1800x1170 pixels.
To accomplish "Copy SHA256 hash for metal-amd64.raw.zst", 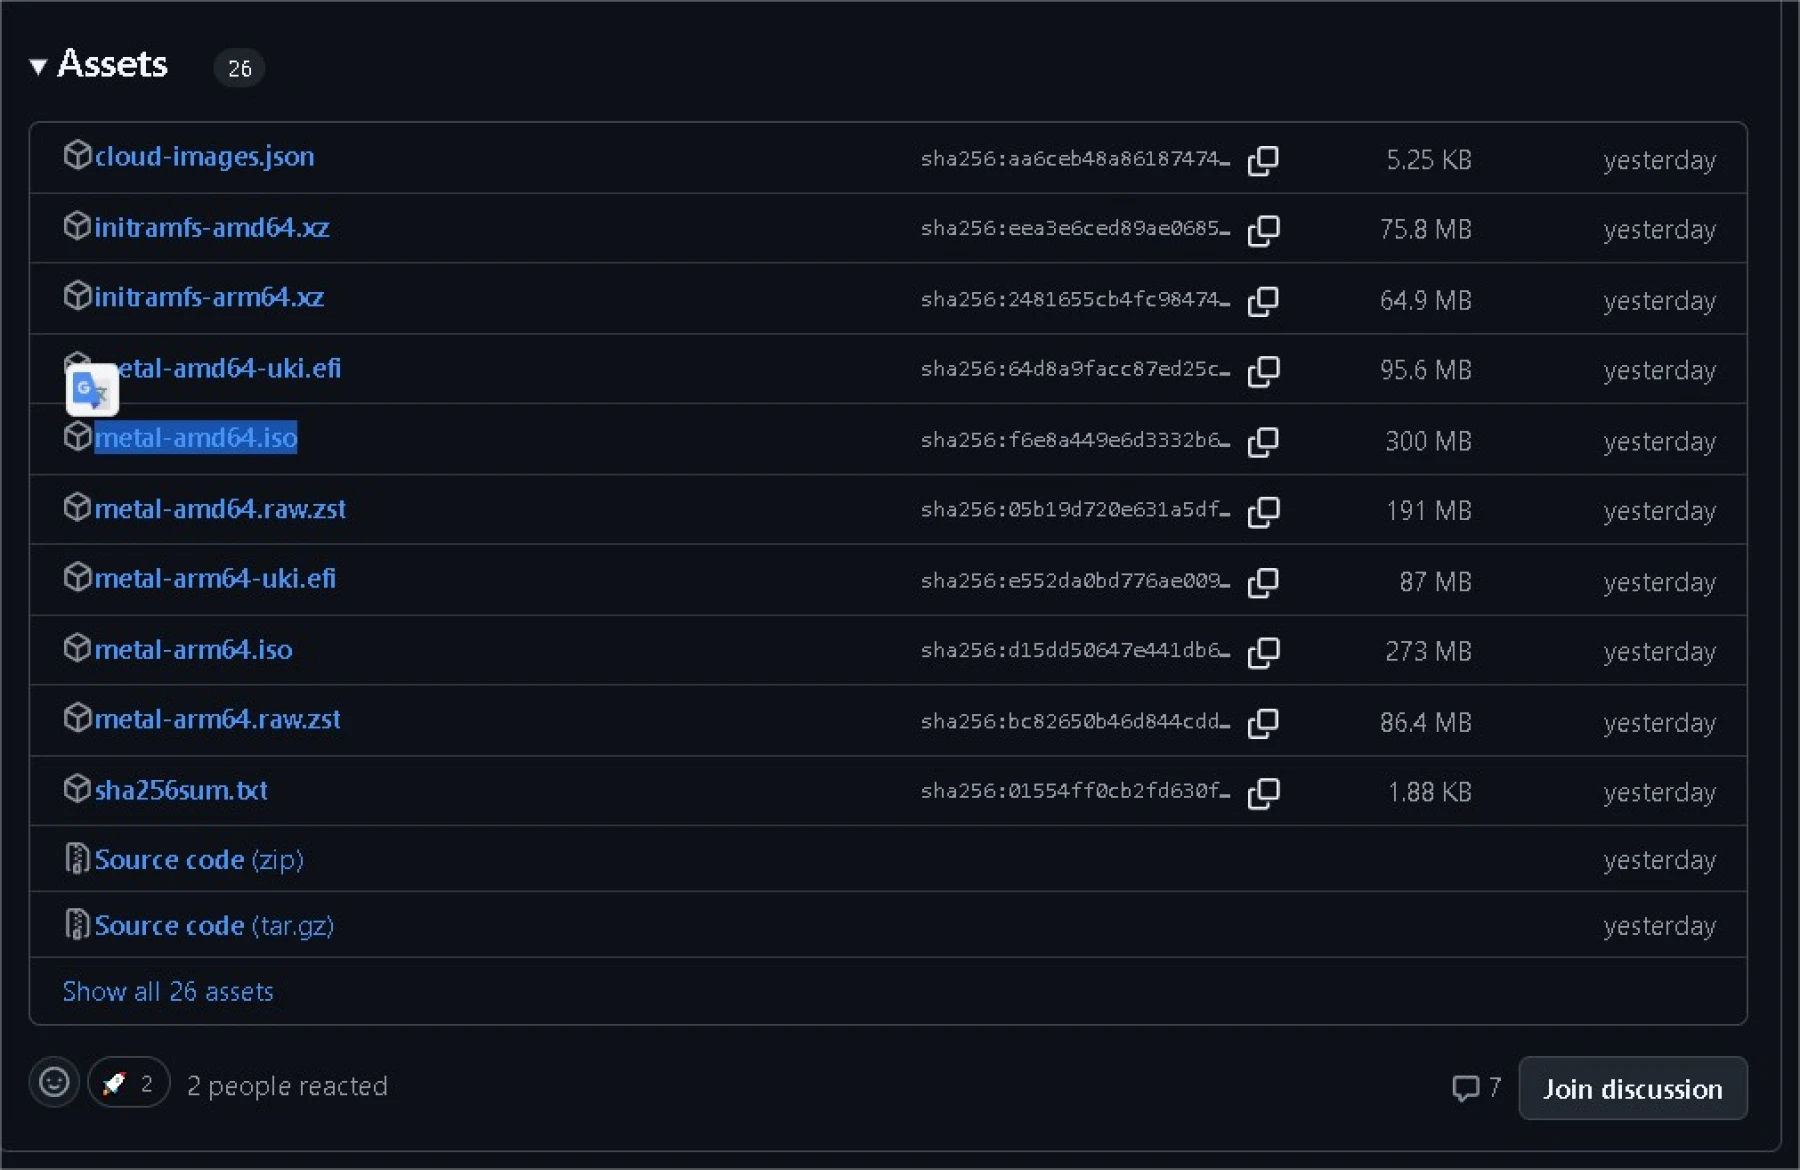I will click(1263, 511).
